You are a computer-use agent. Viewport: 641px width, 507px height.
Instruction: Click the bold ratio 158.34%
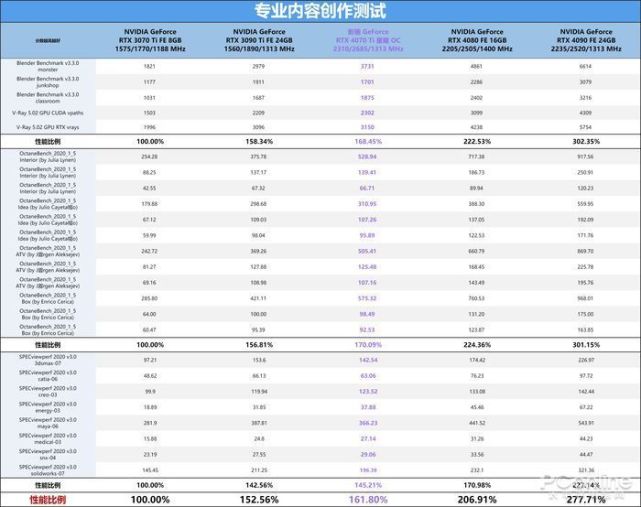[259, 141]
